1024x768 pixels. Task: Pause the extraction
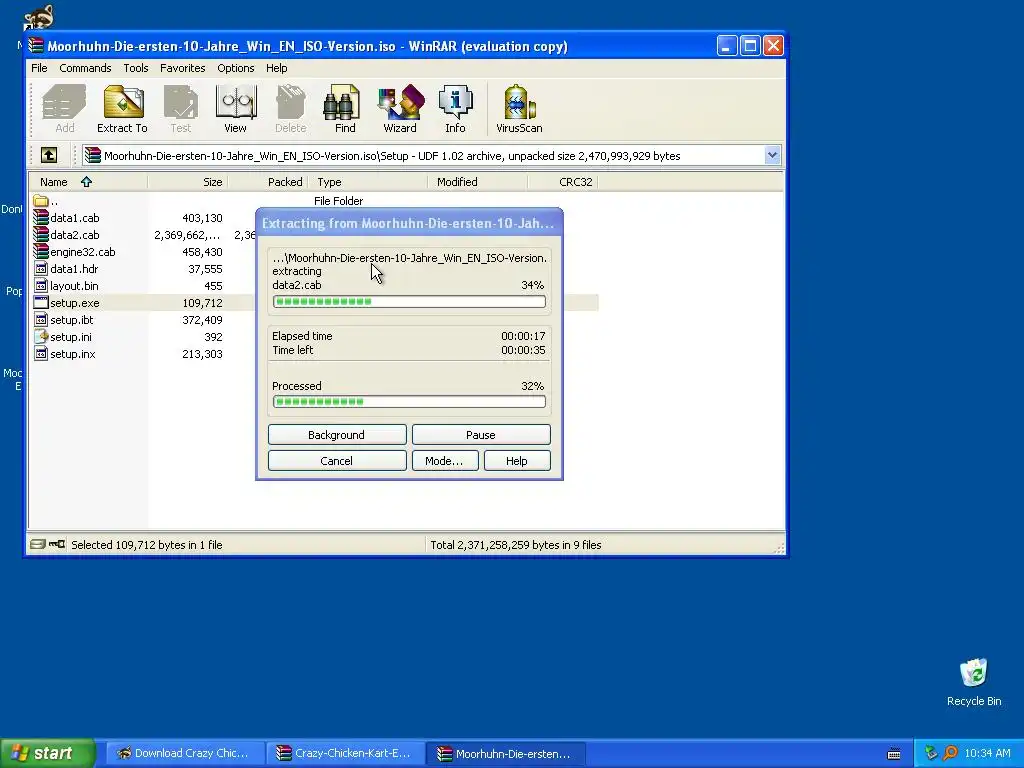tap(481, 434)
